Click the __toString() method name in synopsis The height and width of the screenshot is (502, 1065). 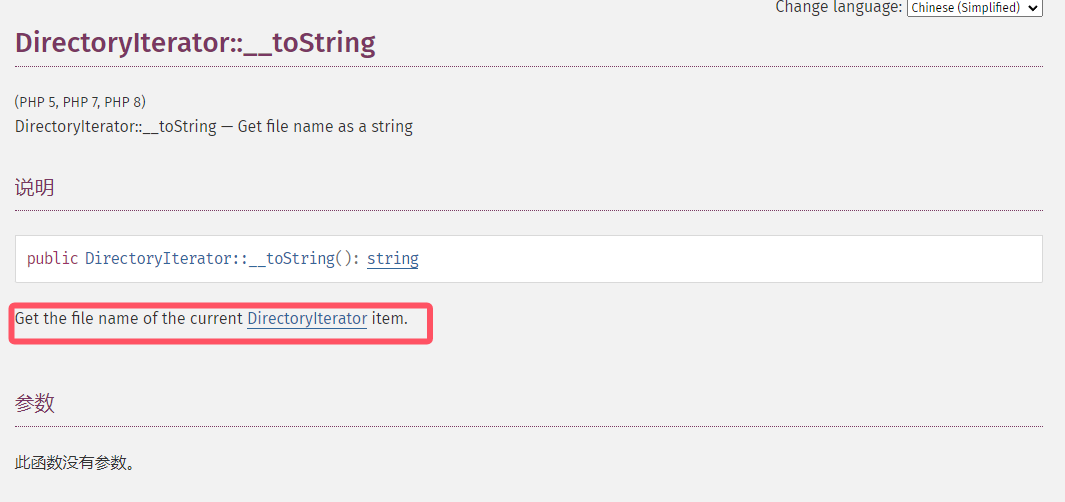click(303, 259)
